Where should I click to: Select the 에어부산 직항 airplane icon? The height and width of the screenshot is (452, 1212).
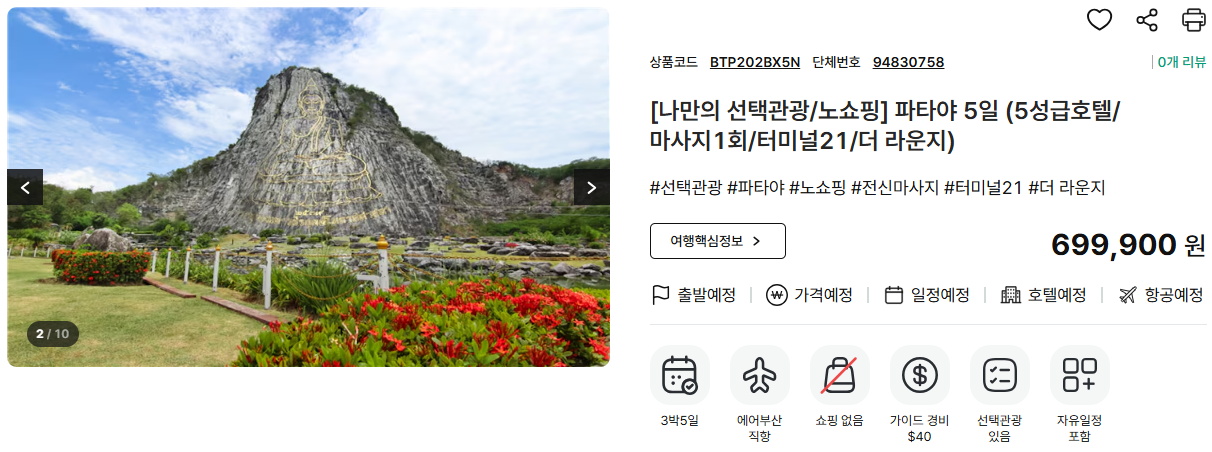[760, 375]
